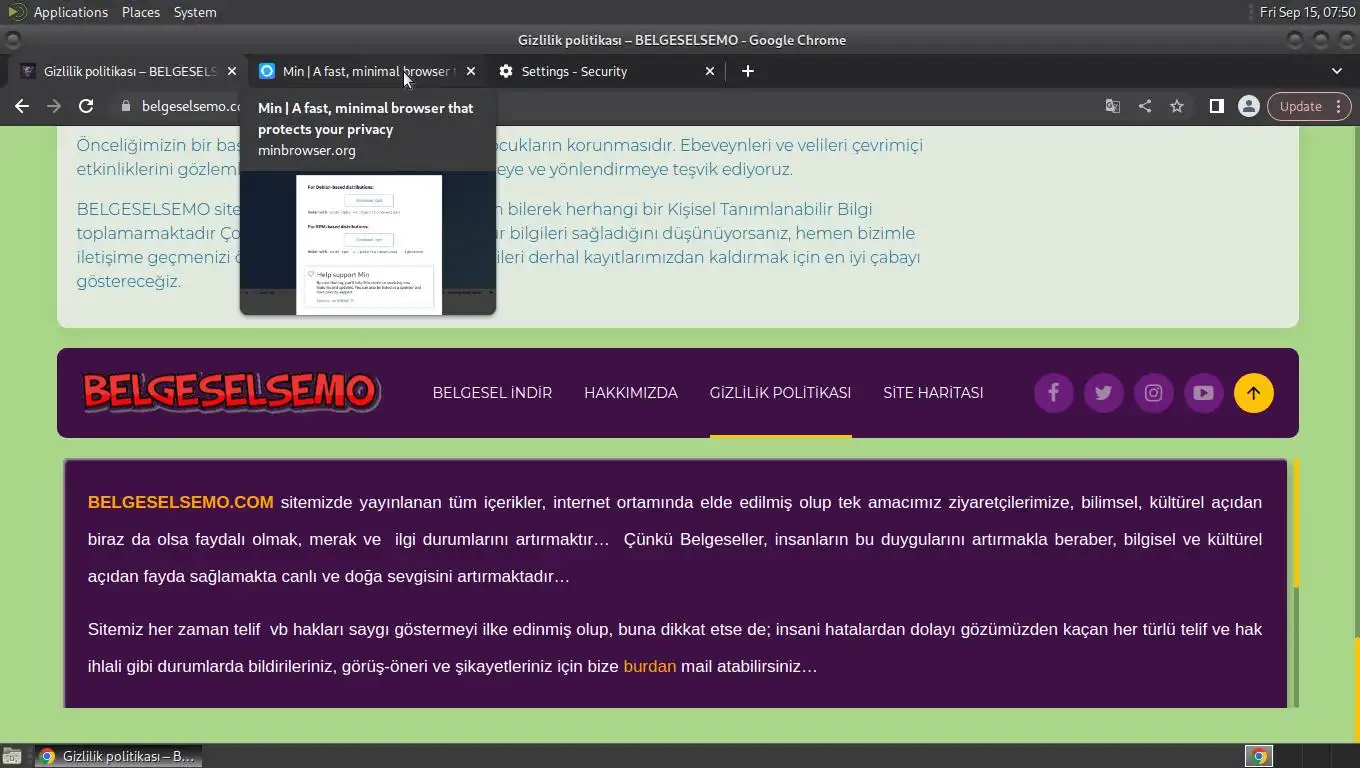
Task: Click the site lock icon in address bar
Action: pyautogui.click(x=126, y=106)
